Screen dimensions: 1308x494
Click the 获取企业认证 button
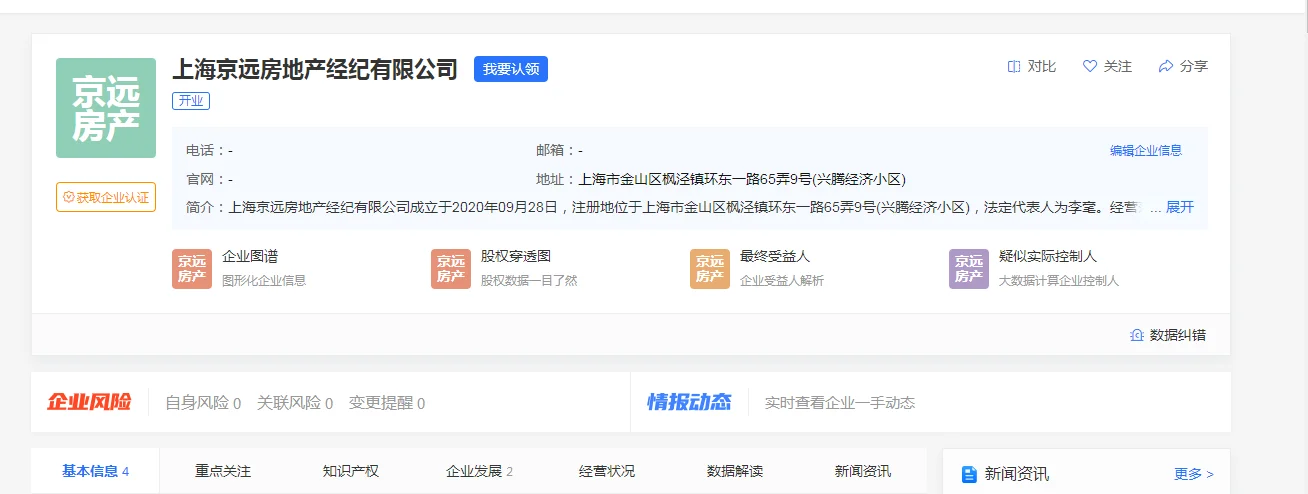106,197
